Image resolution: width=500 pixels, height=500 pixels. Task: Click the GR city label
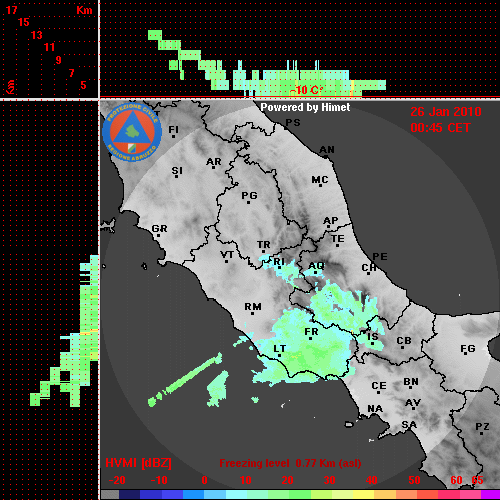[x=159, y=229]
